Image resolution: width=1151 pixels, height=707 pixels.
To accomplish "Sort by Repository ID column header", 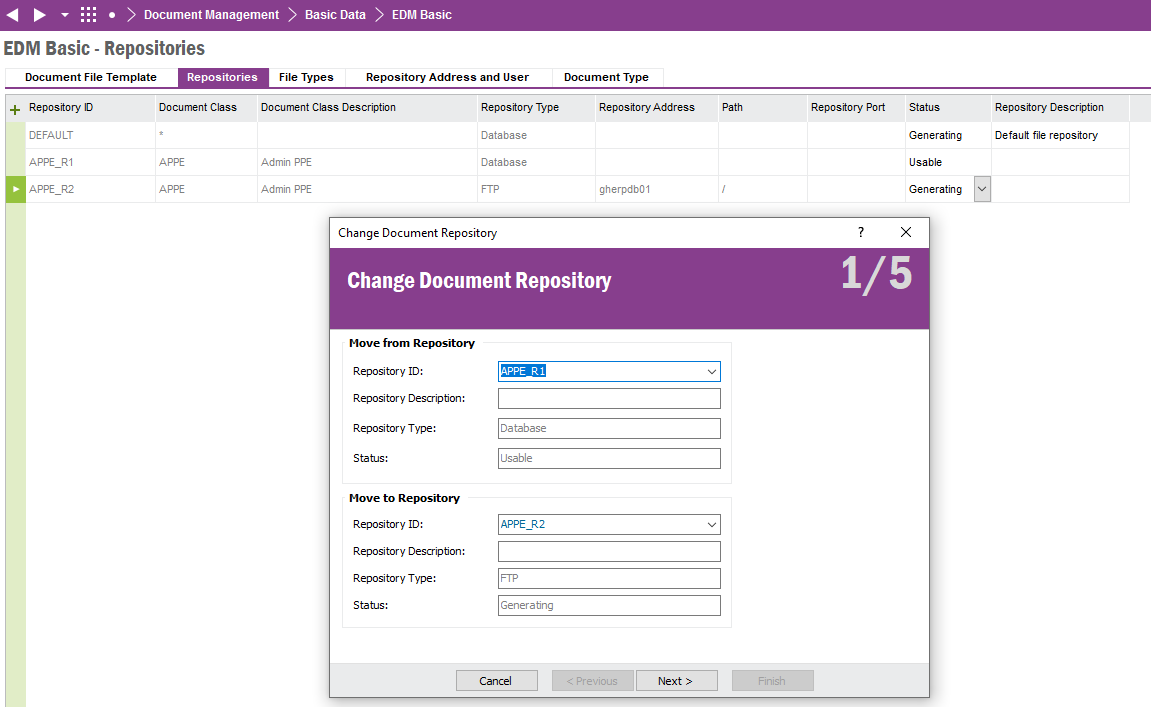I will (x=90, y=107).
